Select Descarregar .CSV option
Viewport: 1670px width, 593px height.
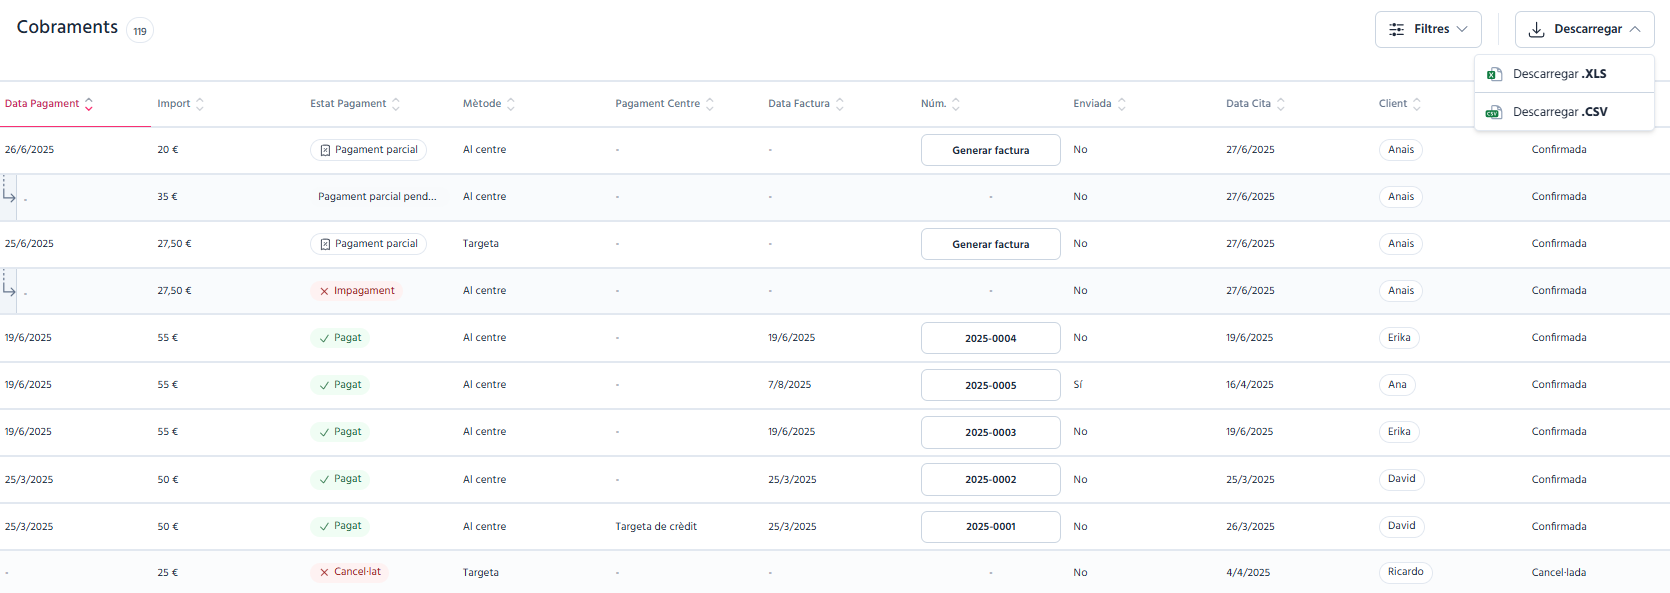pos(1564,112)
